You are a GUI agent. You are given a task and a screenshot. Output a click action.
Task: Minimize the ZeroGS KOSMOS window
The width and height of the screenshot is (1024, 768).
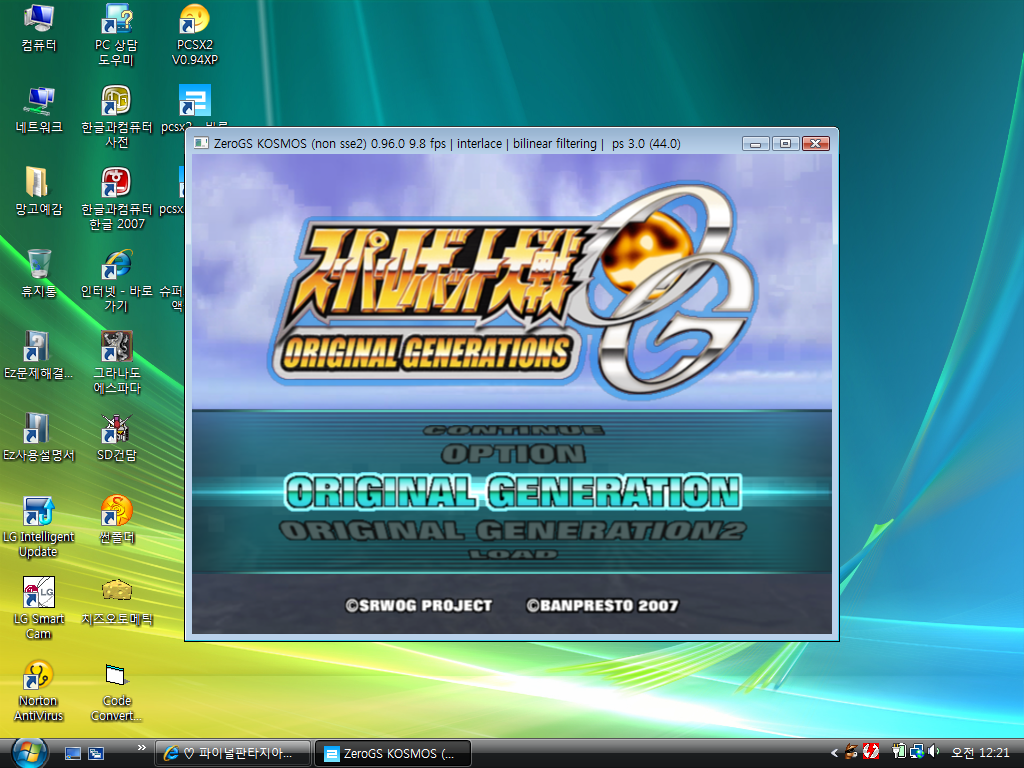click(x=756, y=144)
